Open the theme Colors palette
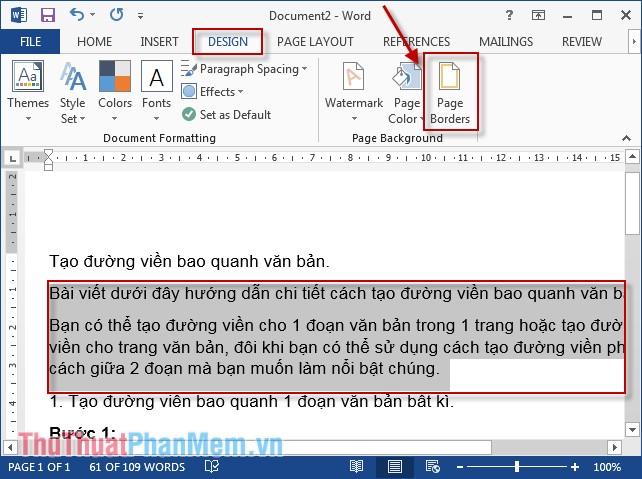The height and width of the screenshot is (479, 642). (x=115, y=90)
